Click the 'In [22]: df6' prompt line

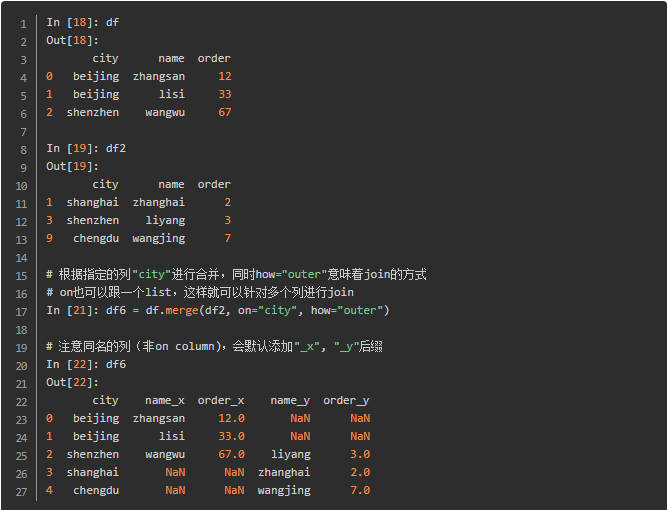[86, 364]
